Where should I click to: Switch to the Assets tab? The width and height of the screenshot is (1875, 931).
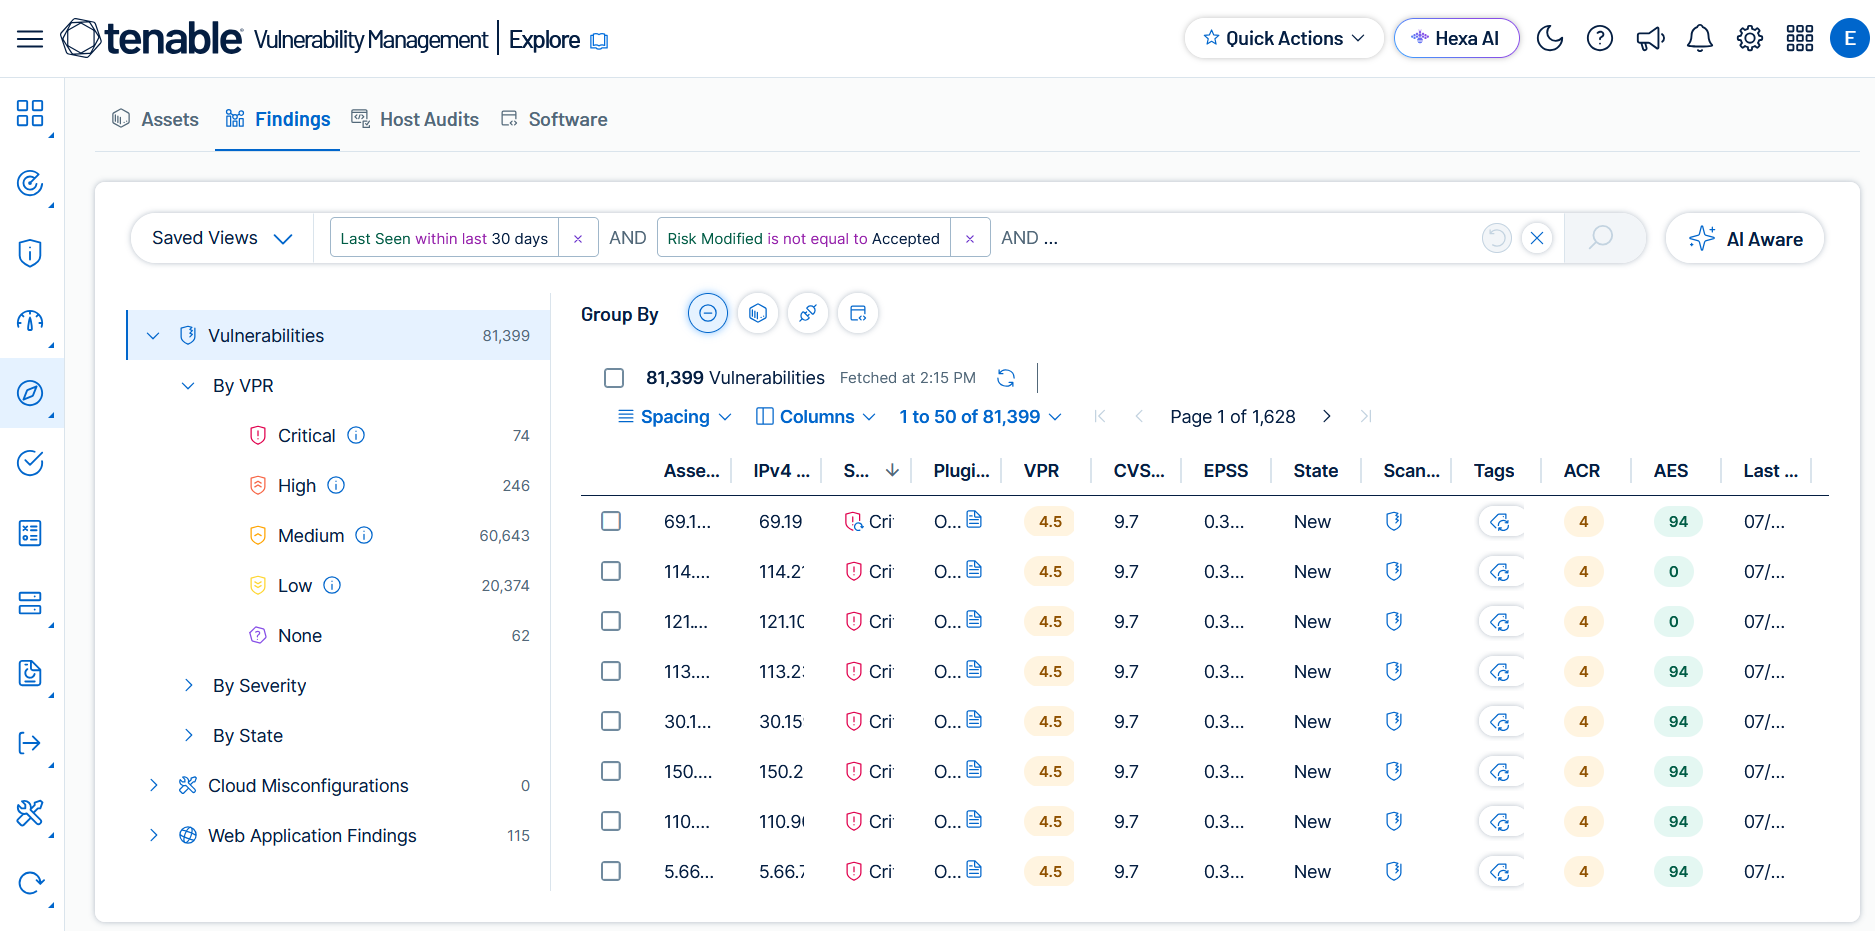(155, 119)
